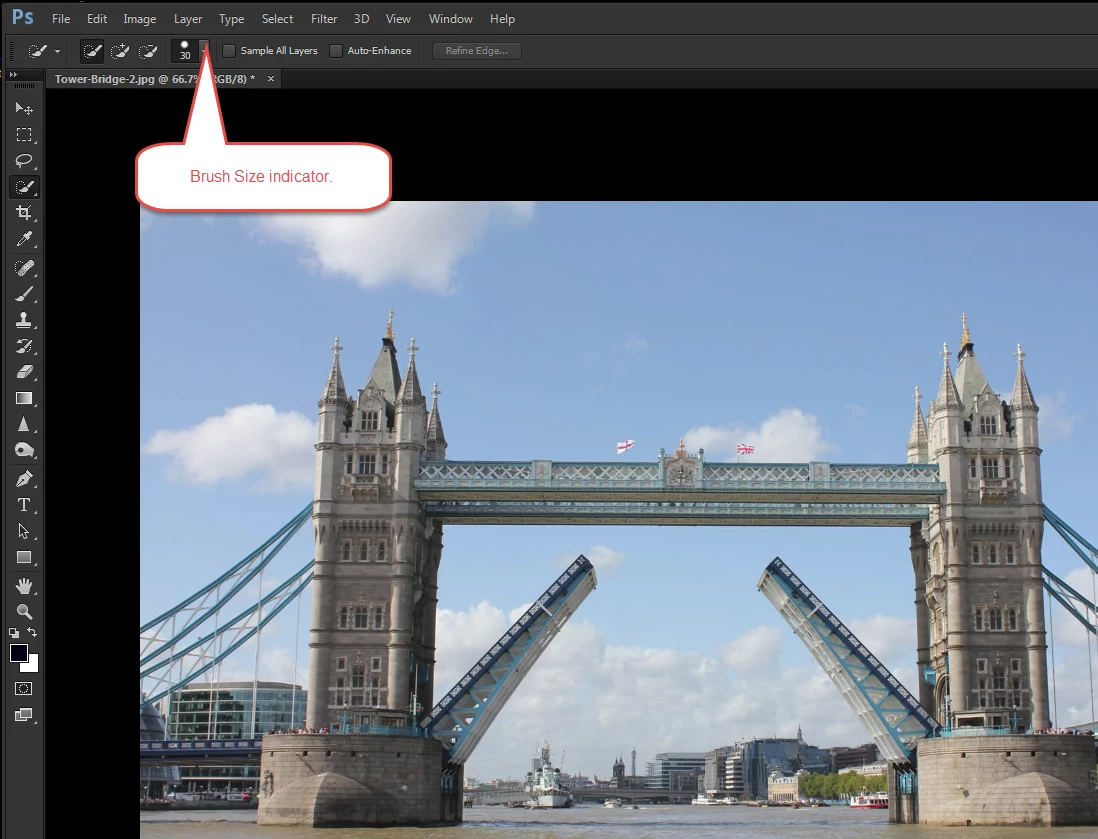Image resolution: width=1098 pixels, height=839 pixels.
Task: Choose Add to Selection mode
Action: [120, 50]
